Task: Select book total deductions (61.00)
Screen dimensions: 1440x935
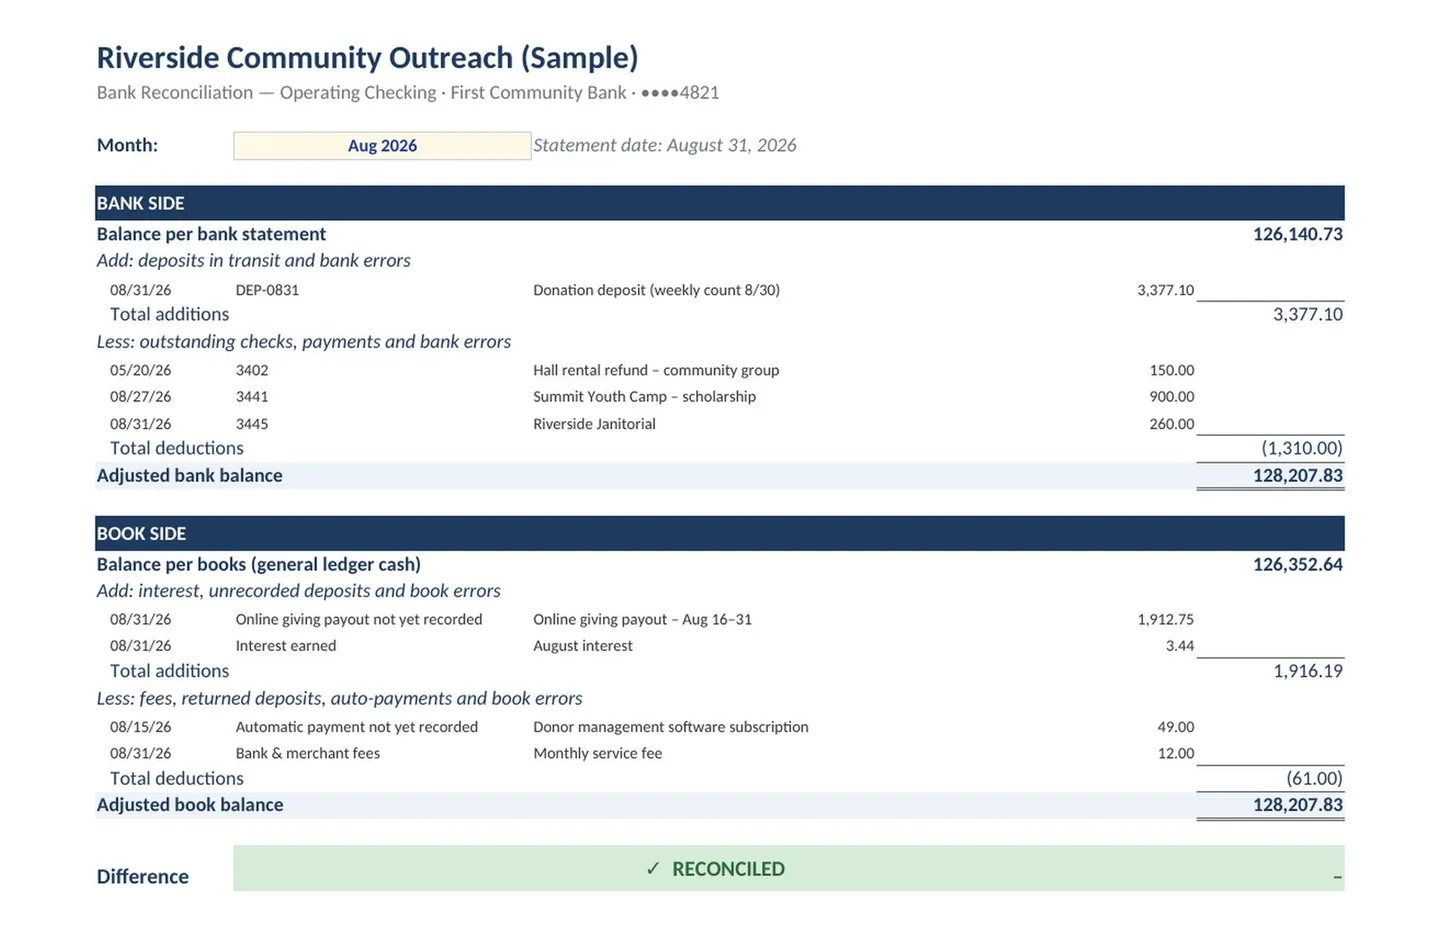Action: [1314, 778]
